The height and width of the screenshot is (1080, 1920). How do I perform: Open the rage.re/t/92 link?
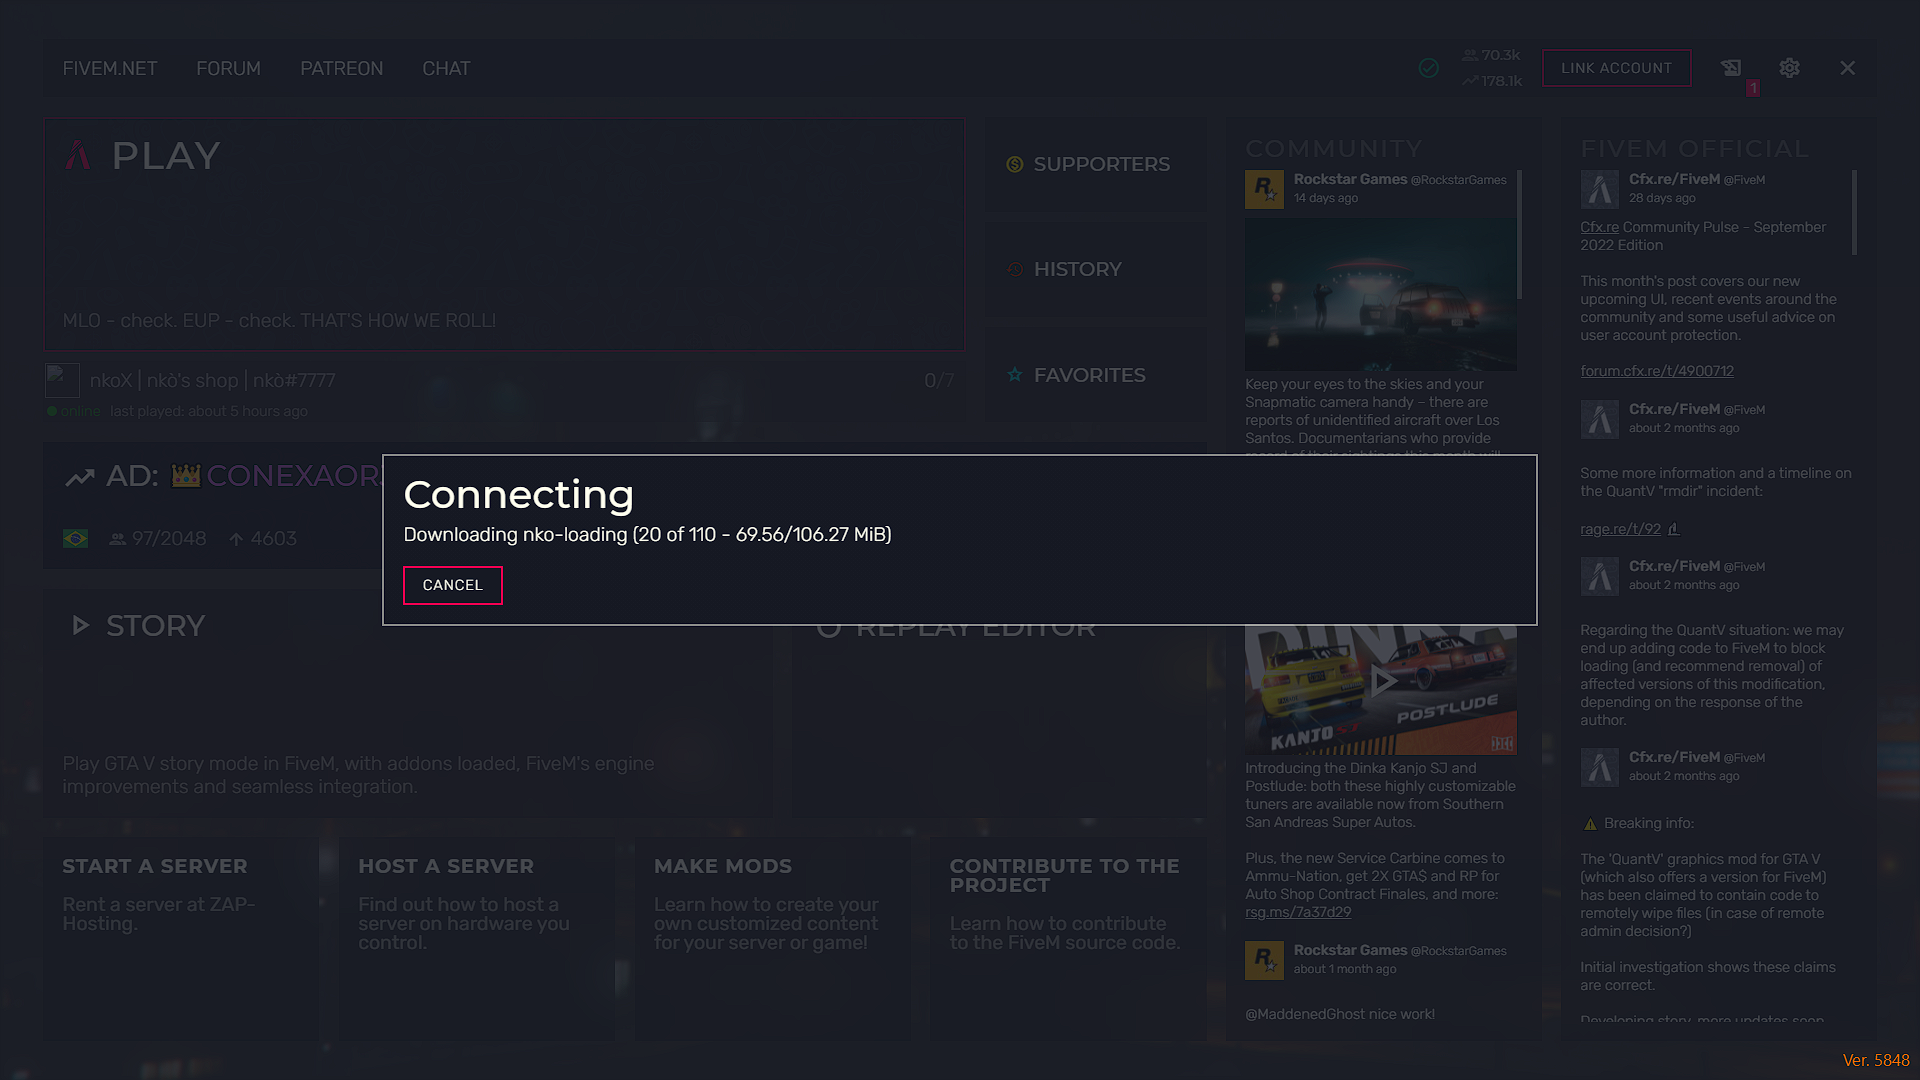[x=1620, y=529]
